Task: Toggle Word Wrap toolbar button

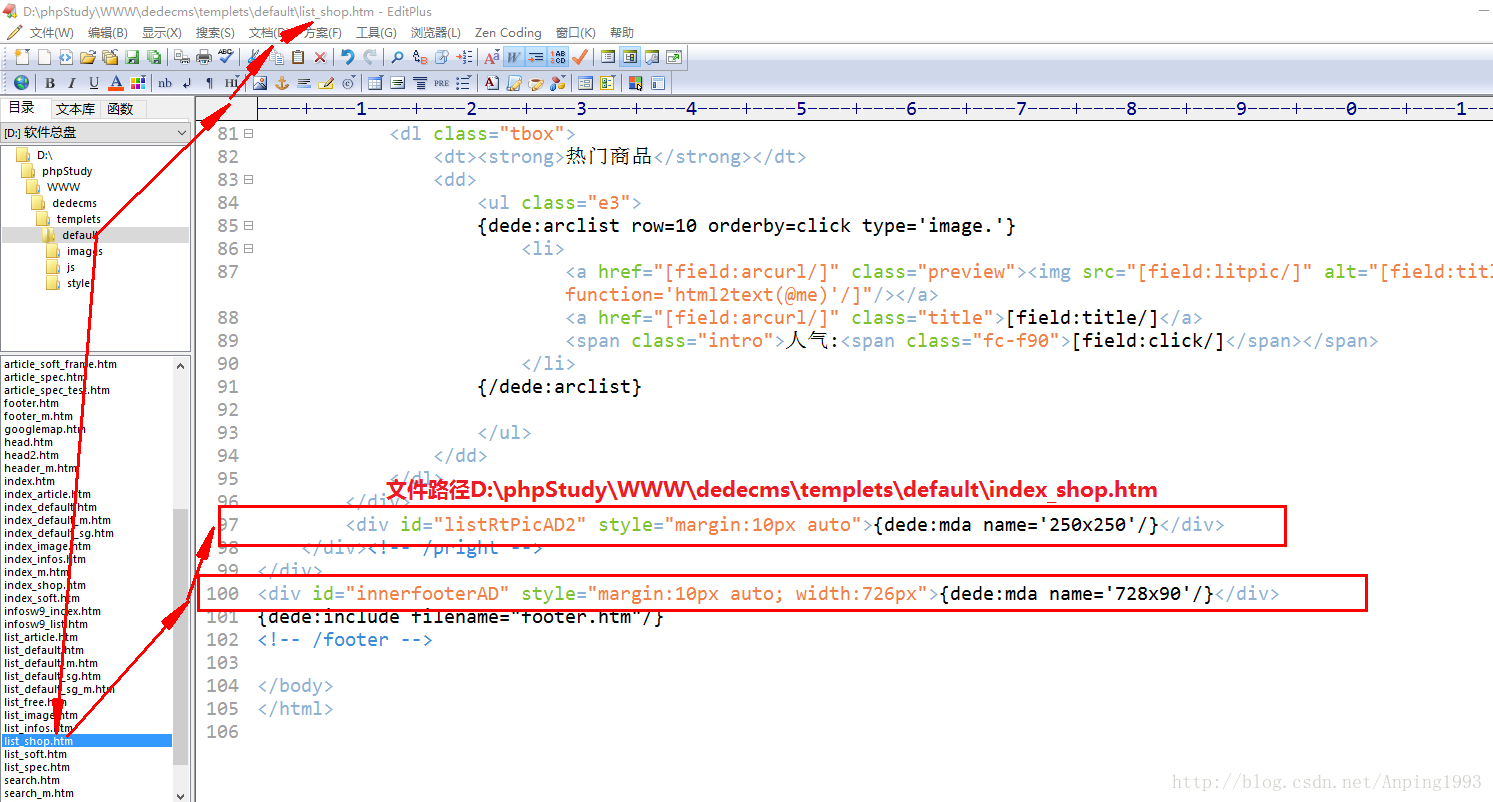Action: coord(514,57)
